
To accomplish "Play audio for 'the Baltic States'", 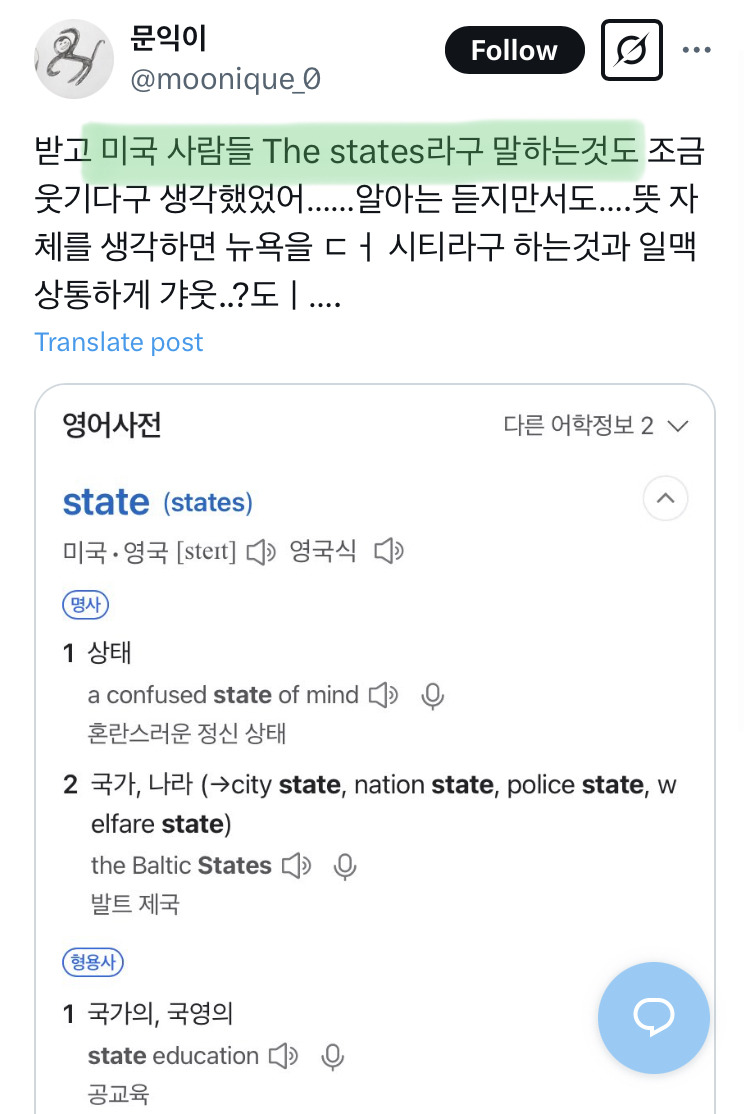I will (297, 865).
